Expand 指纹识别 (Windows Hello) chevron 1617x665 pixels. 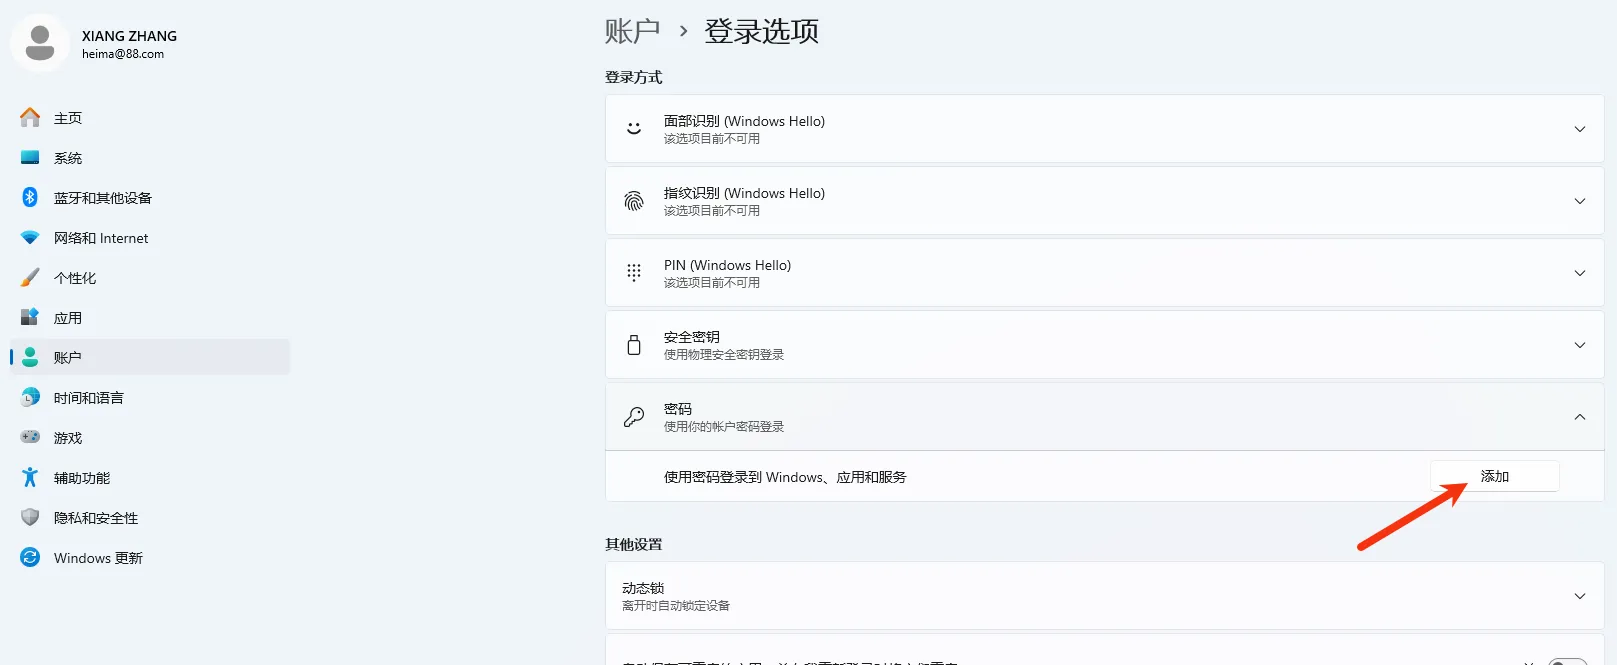pos(1580,201)
